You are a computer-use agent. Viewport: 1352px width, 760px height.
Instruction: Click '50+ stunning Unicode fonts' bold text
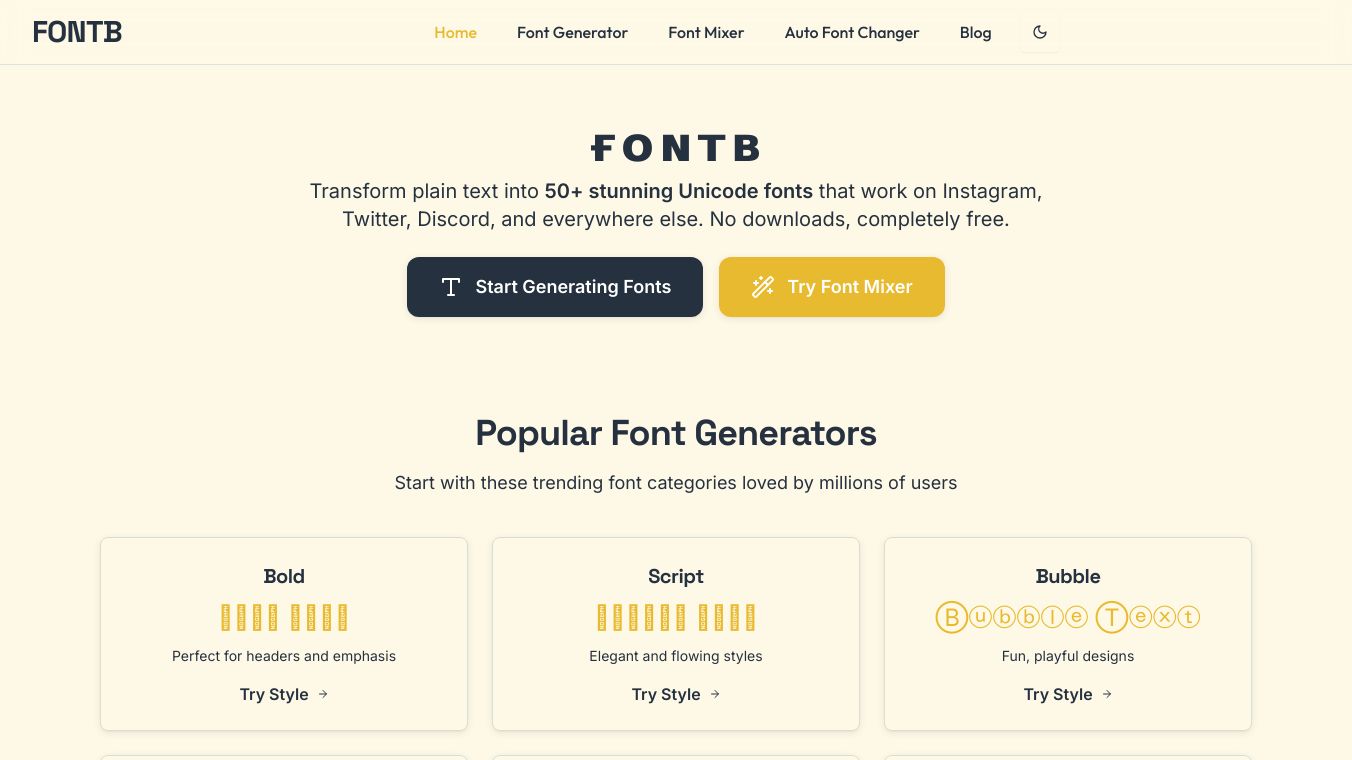(678, 191)
